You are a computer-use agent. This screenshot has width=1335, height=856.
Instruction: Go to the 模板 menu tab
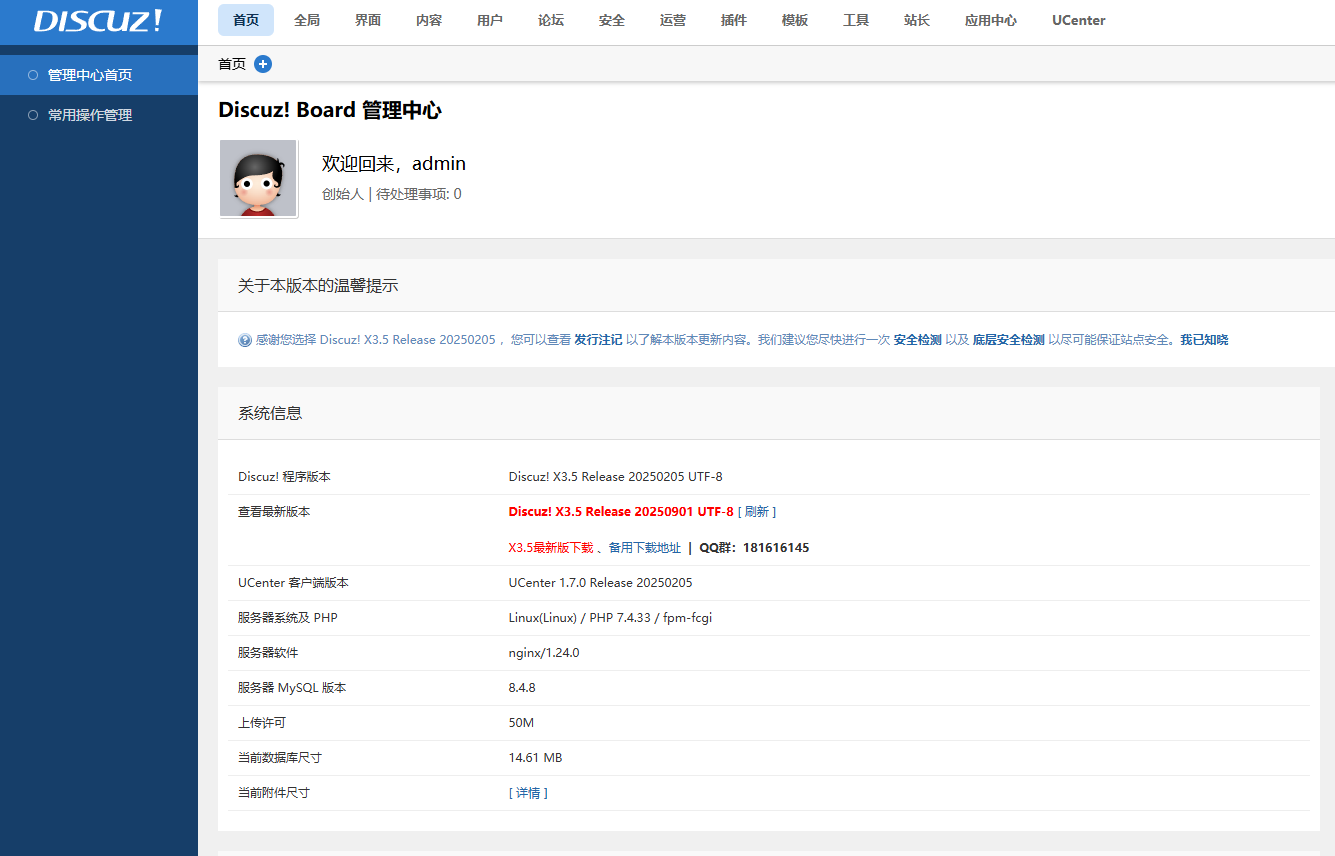coord(795,20)
